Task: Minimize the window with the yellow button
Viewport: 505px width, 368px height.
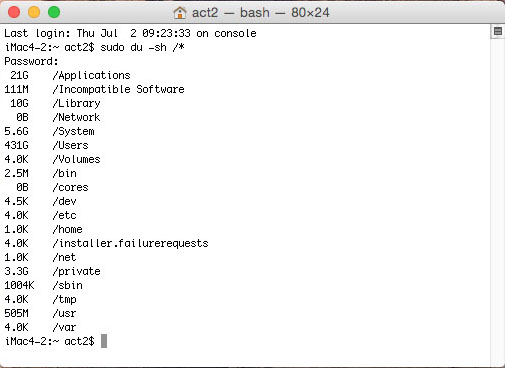Action: coord(34,12)
